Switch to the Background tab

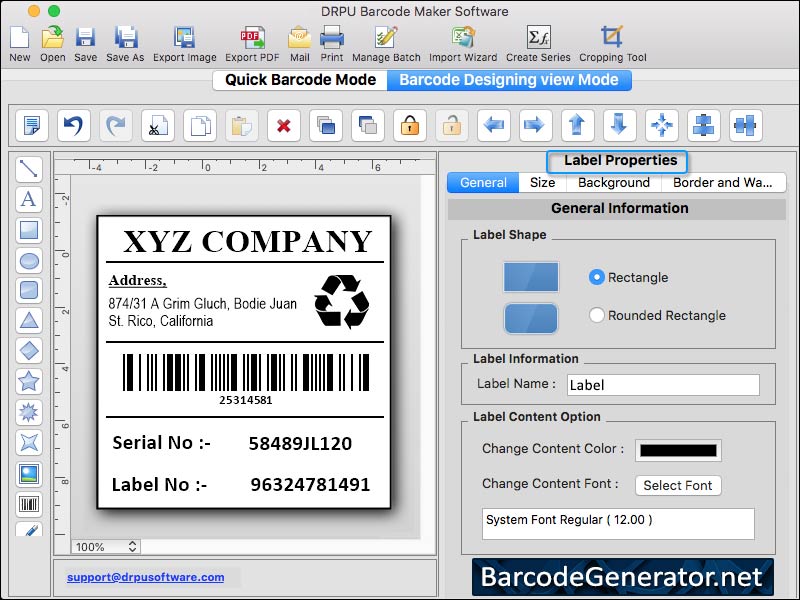pos(613,182)
